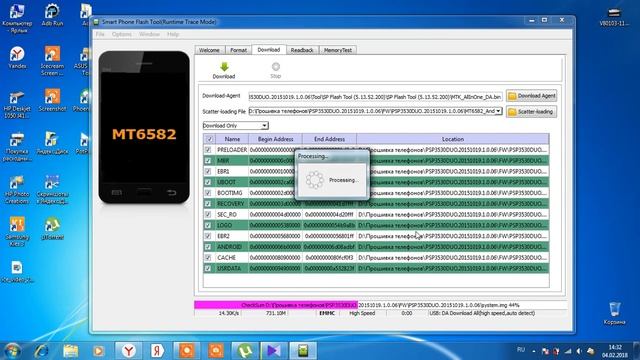This screenshot has width=640, height=360.
Task: Open Samsung Kies 3 desktop icon
Action: (17, 231)
